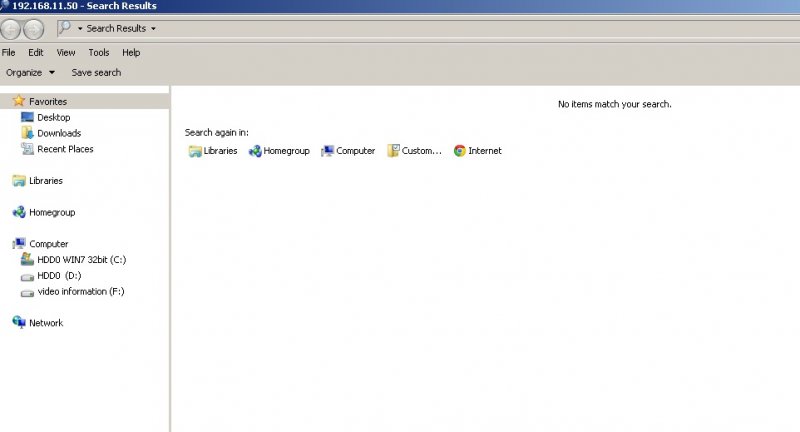Select Libraries label in navigation pane
The width and height of the screenshot is (800, 432).
click(x=46, y=181)
